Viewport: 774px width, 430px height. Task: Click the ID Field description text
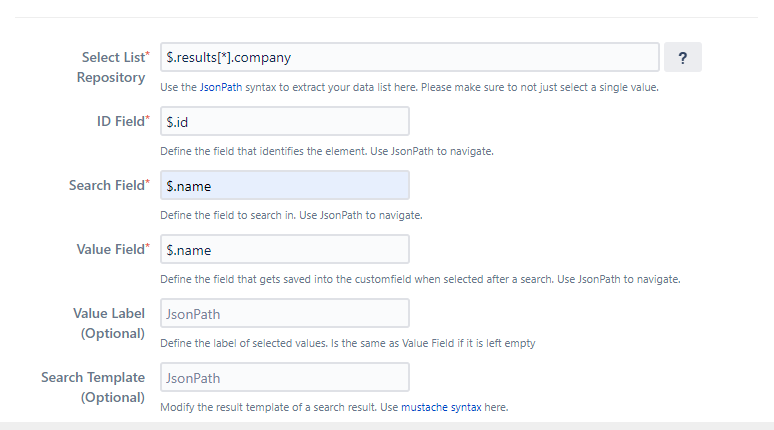coord(327,151)
